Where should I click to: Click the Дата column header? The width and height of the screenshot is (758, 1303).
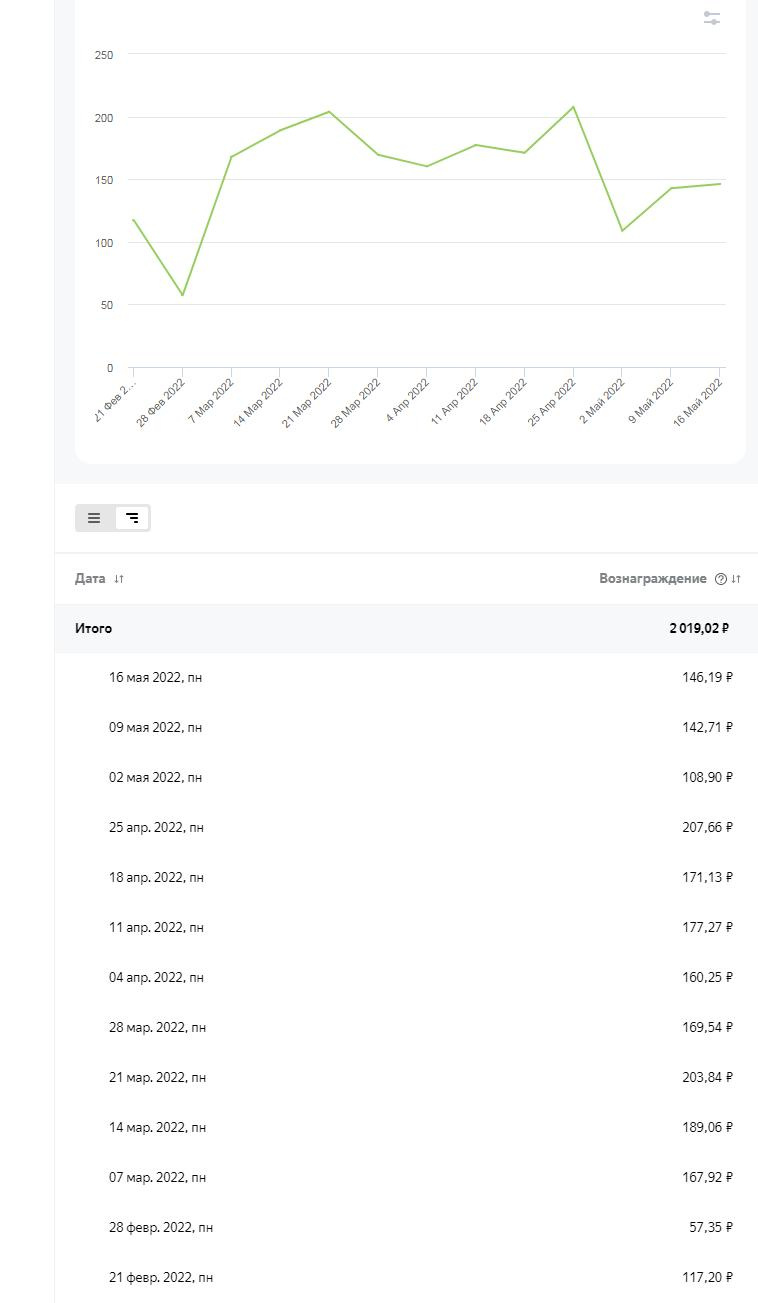click(x=90, y=579)
